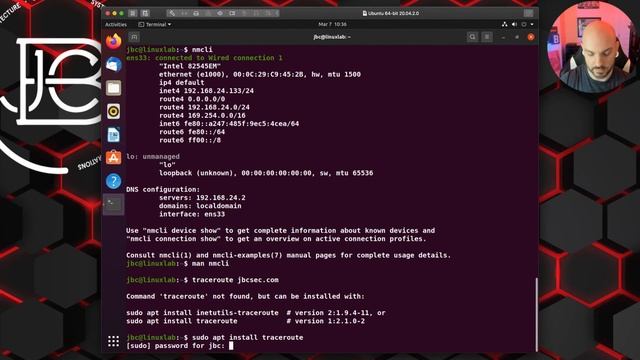Close the terminal with orange X button
The height and width of the screenshot is (360, 640).
coord(531,37)
